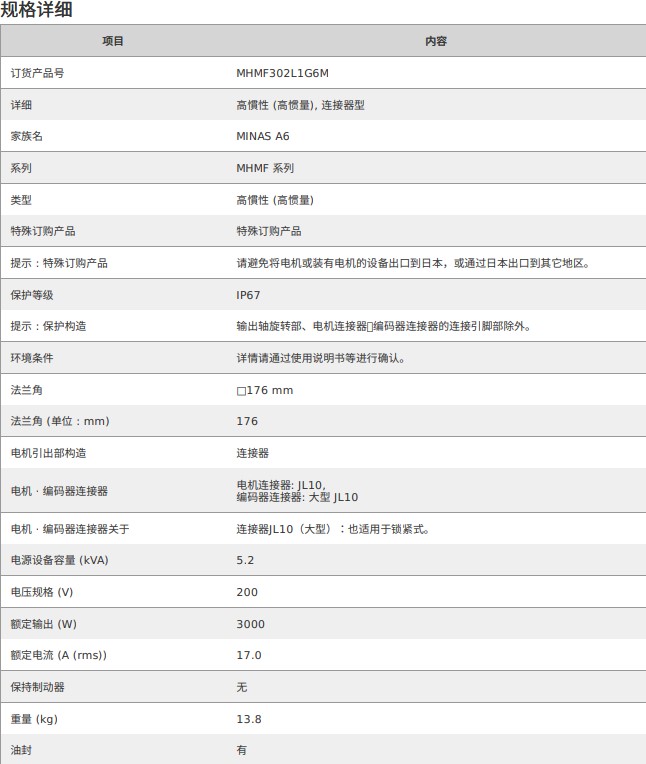Click the '环境条件' row label
This screenshot has height=764, width=646.
[x=32, y=358]
